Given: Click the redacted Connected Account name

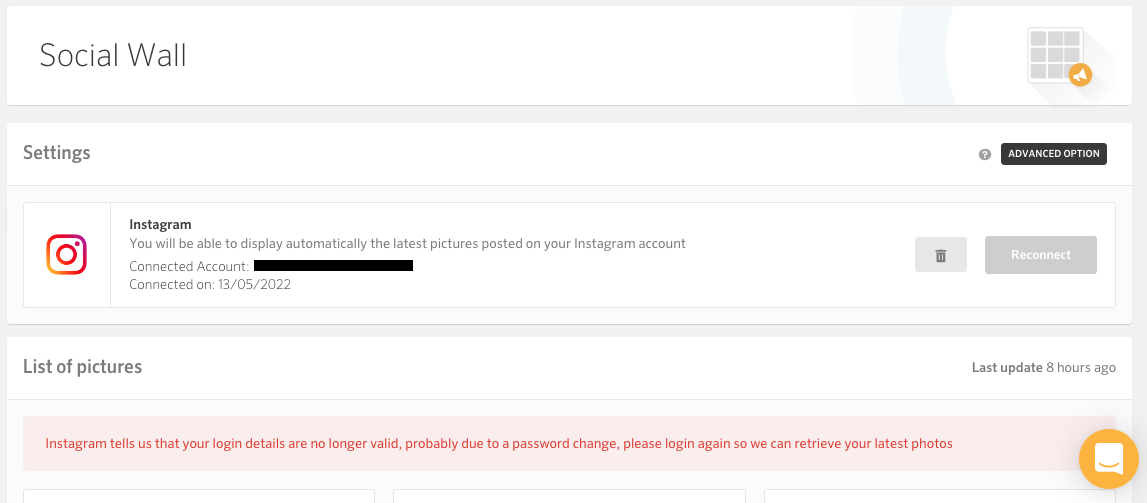Looking at the screenshot, I should [x=334, y=265].
